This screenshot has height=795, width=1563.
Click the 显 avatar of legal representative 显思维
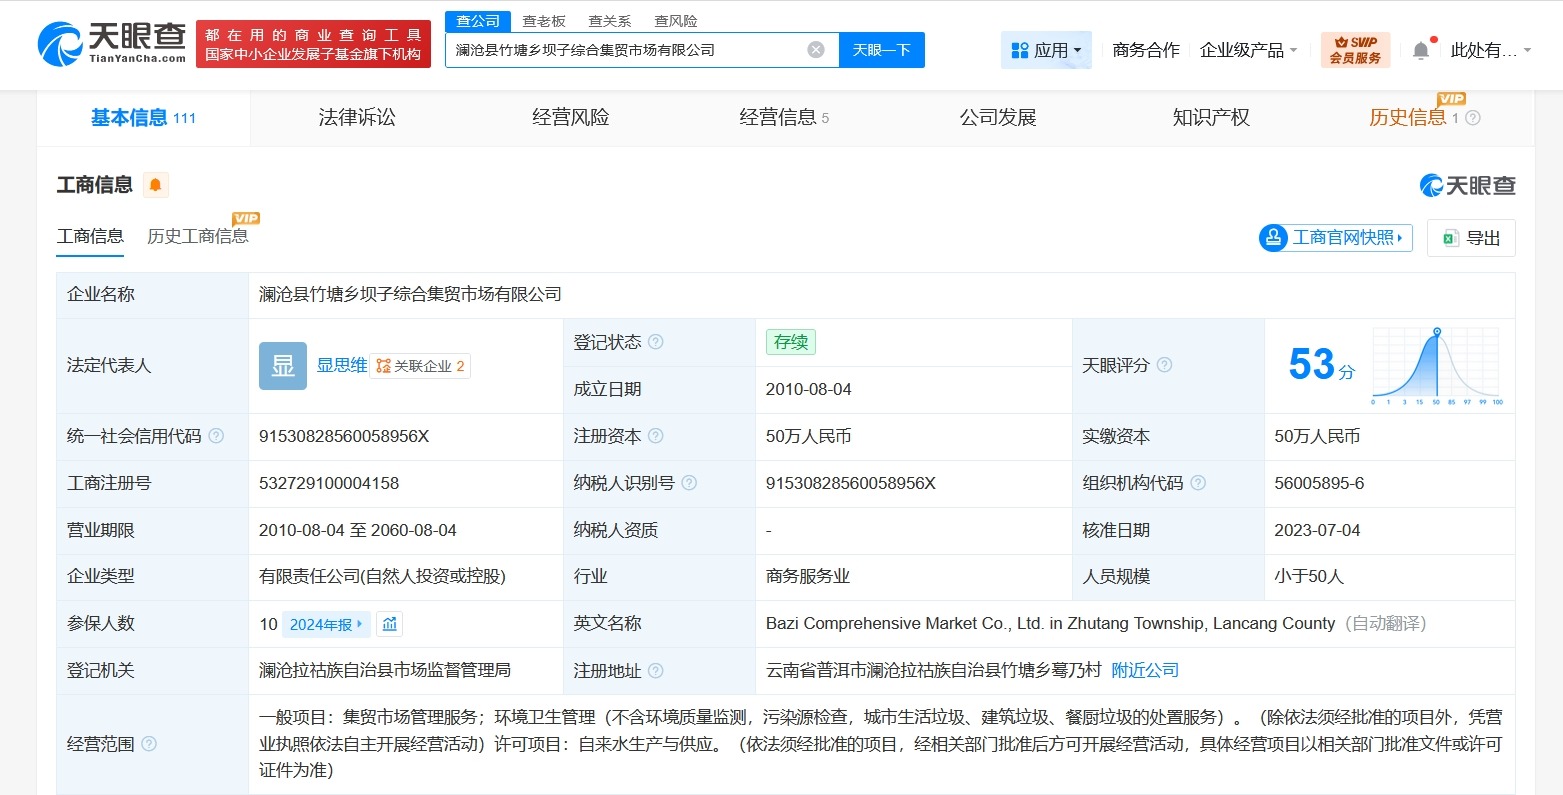282,366
